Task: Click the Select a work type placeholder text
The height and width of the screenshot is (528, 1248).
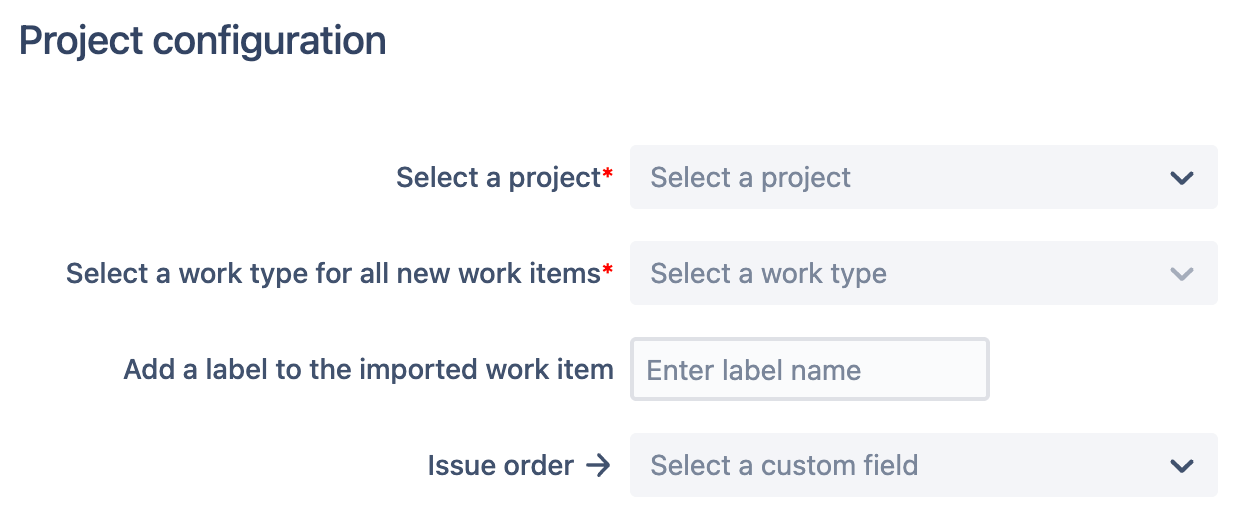Action: point(768,274)
